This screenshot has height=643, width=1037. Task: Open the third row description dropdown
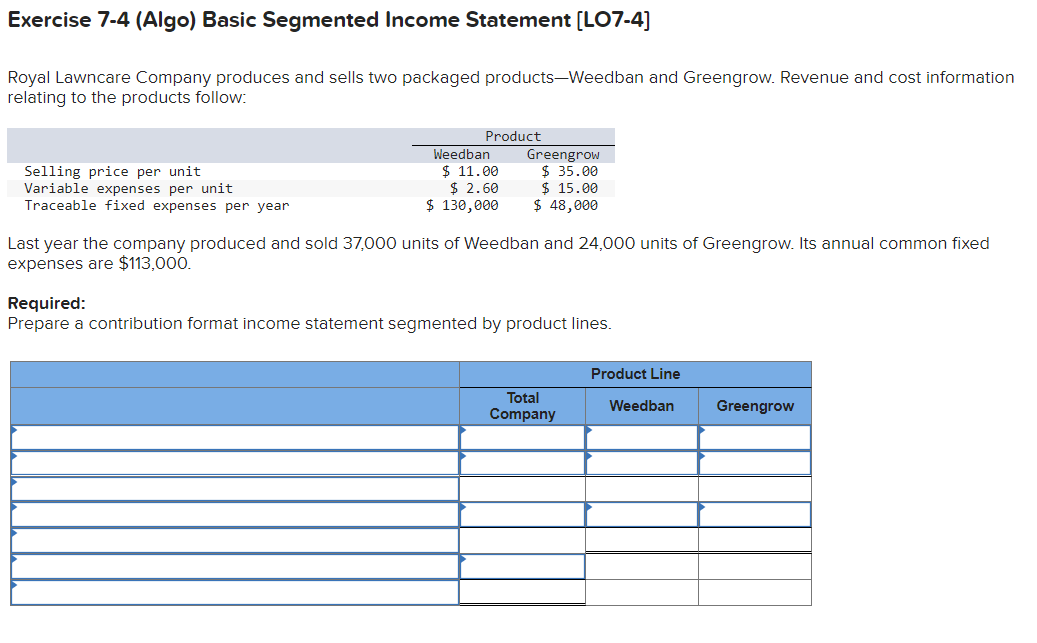(x=230, y=489)
